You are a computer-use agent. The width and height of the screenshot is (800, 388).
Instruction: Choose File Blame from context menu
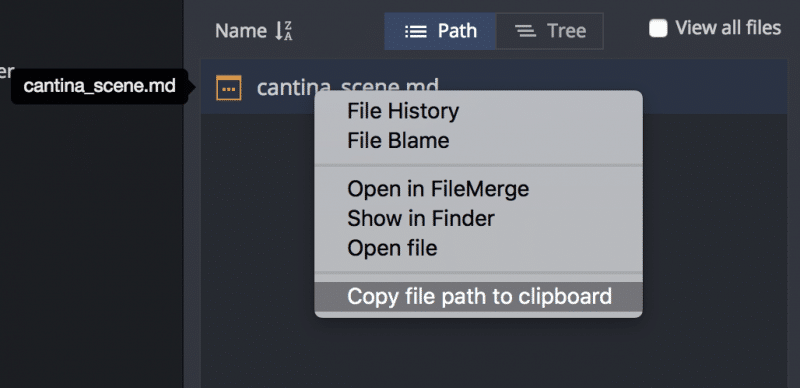398,141
